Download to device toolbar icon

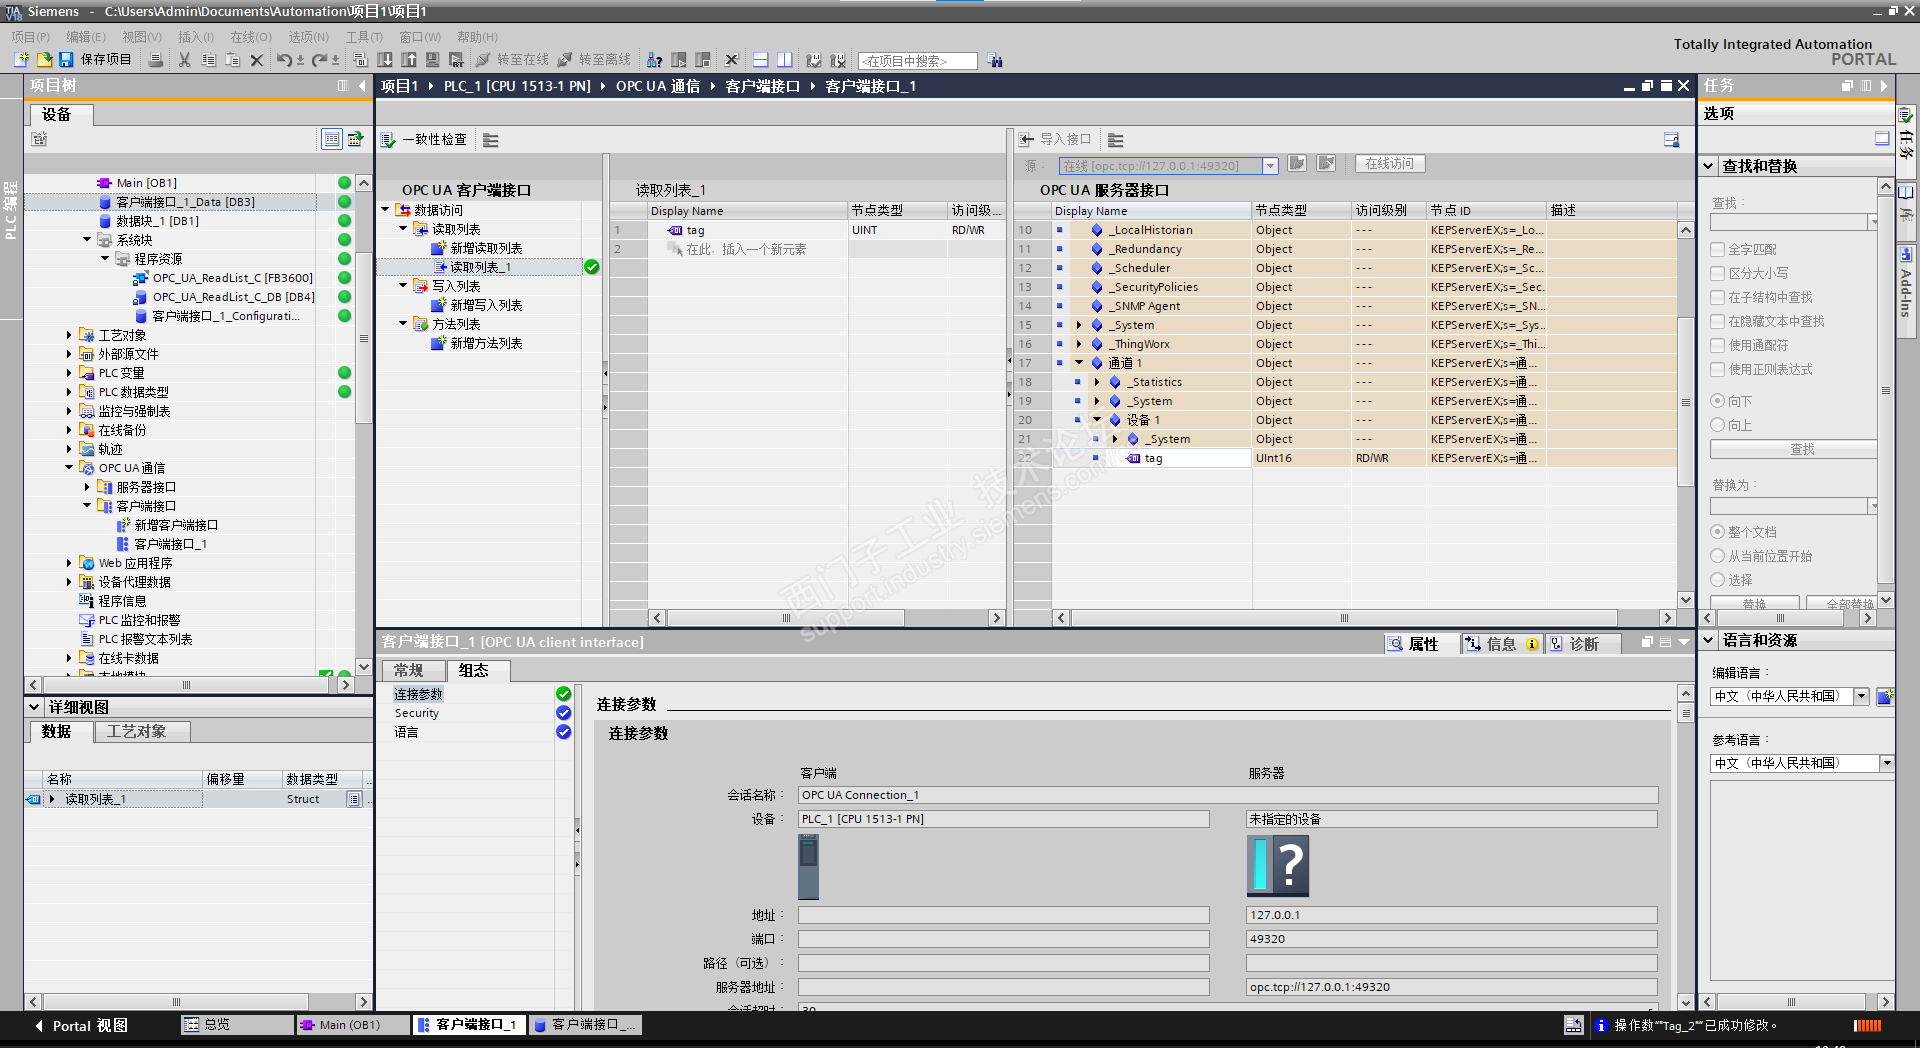[x=384, y=60]
